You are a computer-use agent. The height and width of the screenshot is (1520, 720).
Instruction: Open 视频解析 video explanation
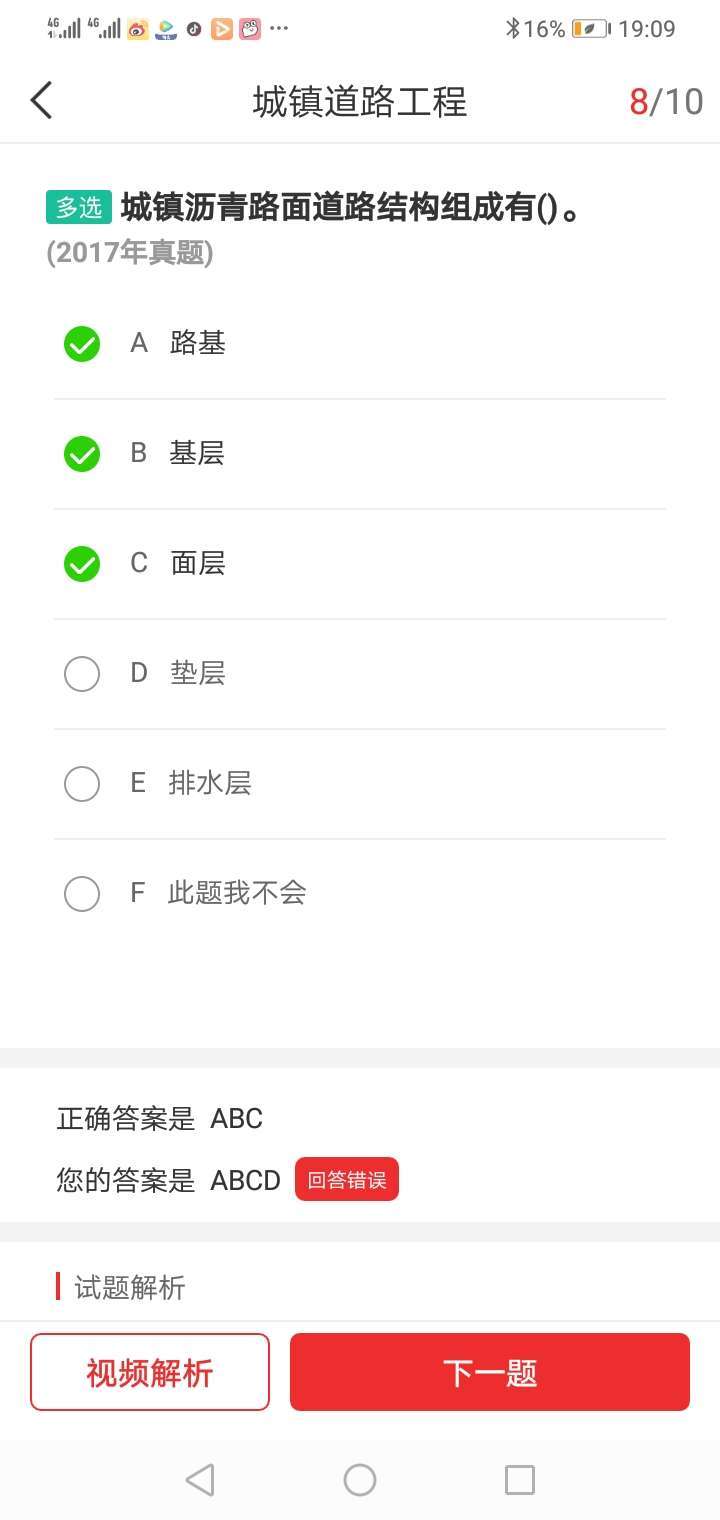click(x=150, y=1372)
